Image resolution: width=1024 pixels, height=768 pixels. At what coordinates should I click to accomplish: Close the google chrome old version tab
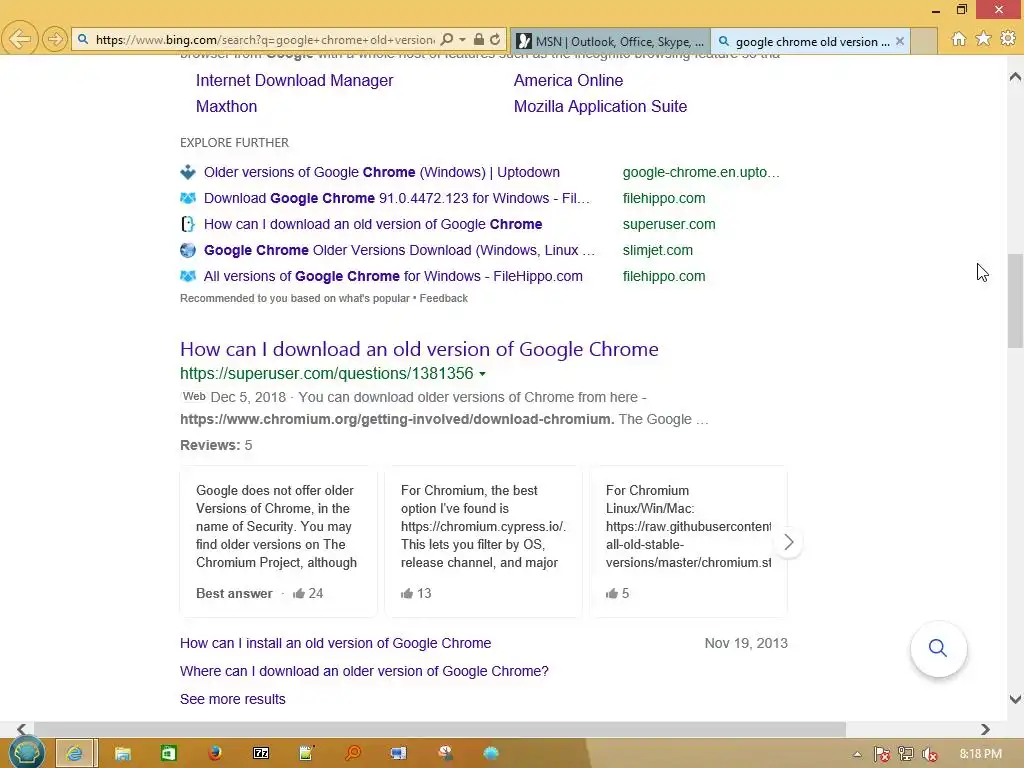click(900, 41)
